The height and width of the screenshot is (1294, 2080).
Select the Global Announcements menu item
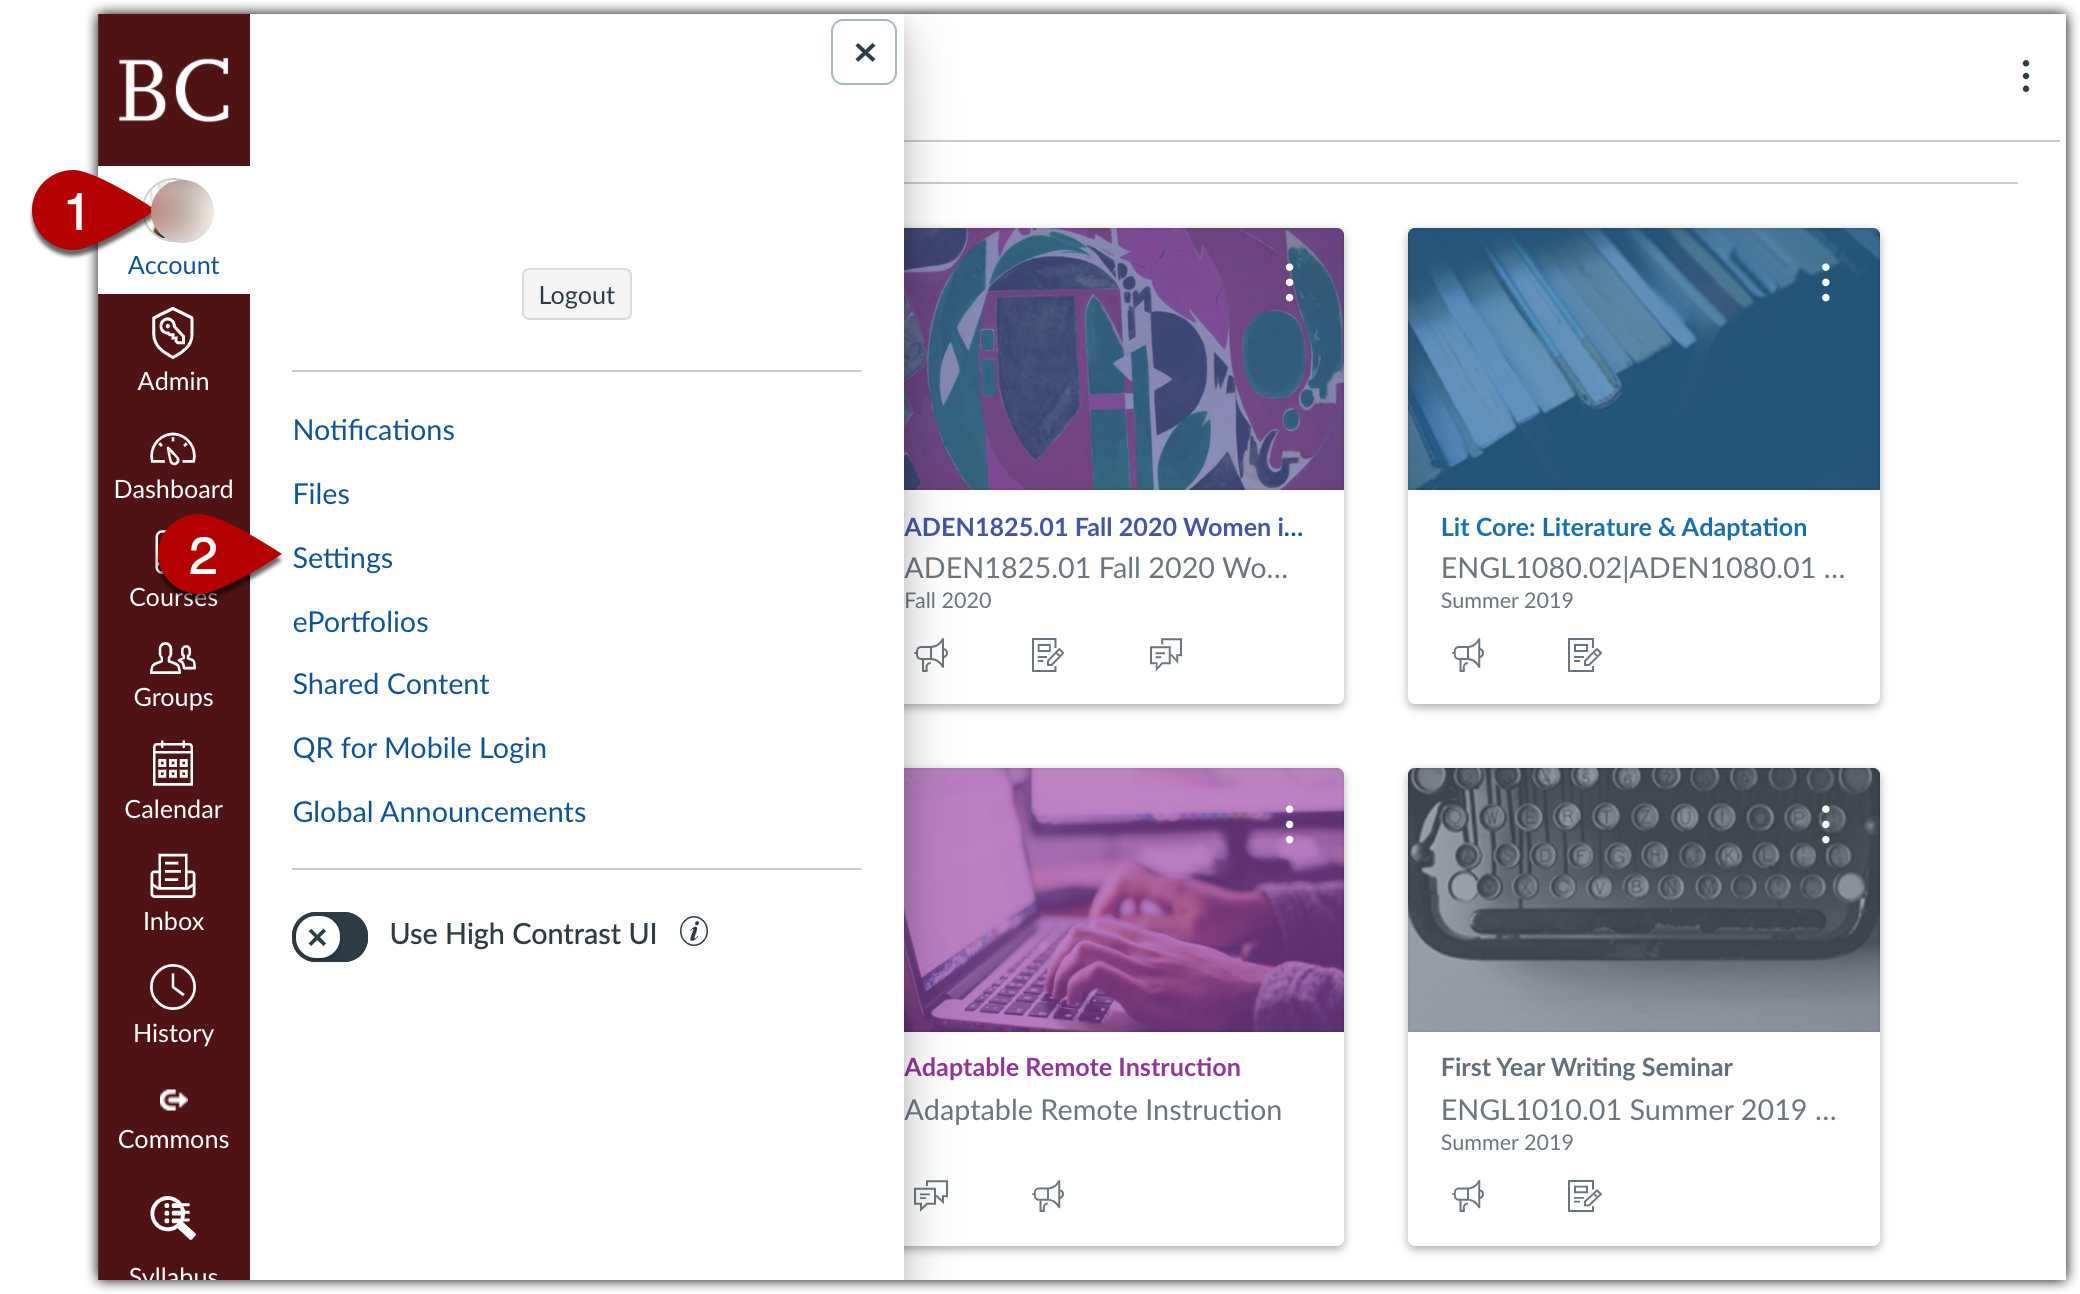pos(437,809)
